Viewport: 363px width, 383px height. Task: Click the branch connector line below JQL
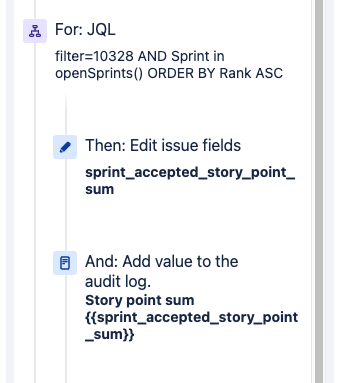[66, 113]
